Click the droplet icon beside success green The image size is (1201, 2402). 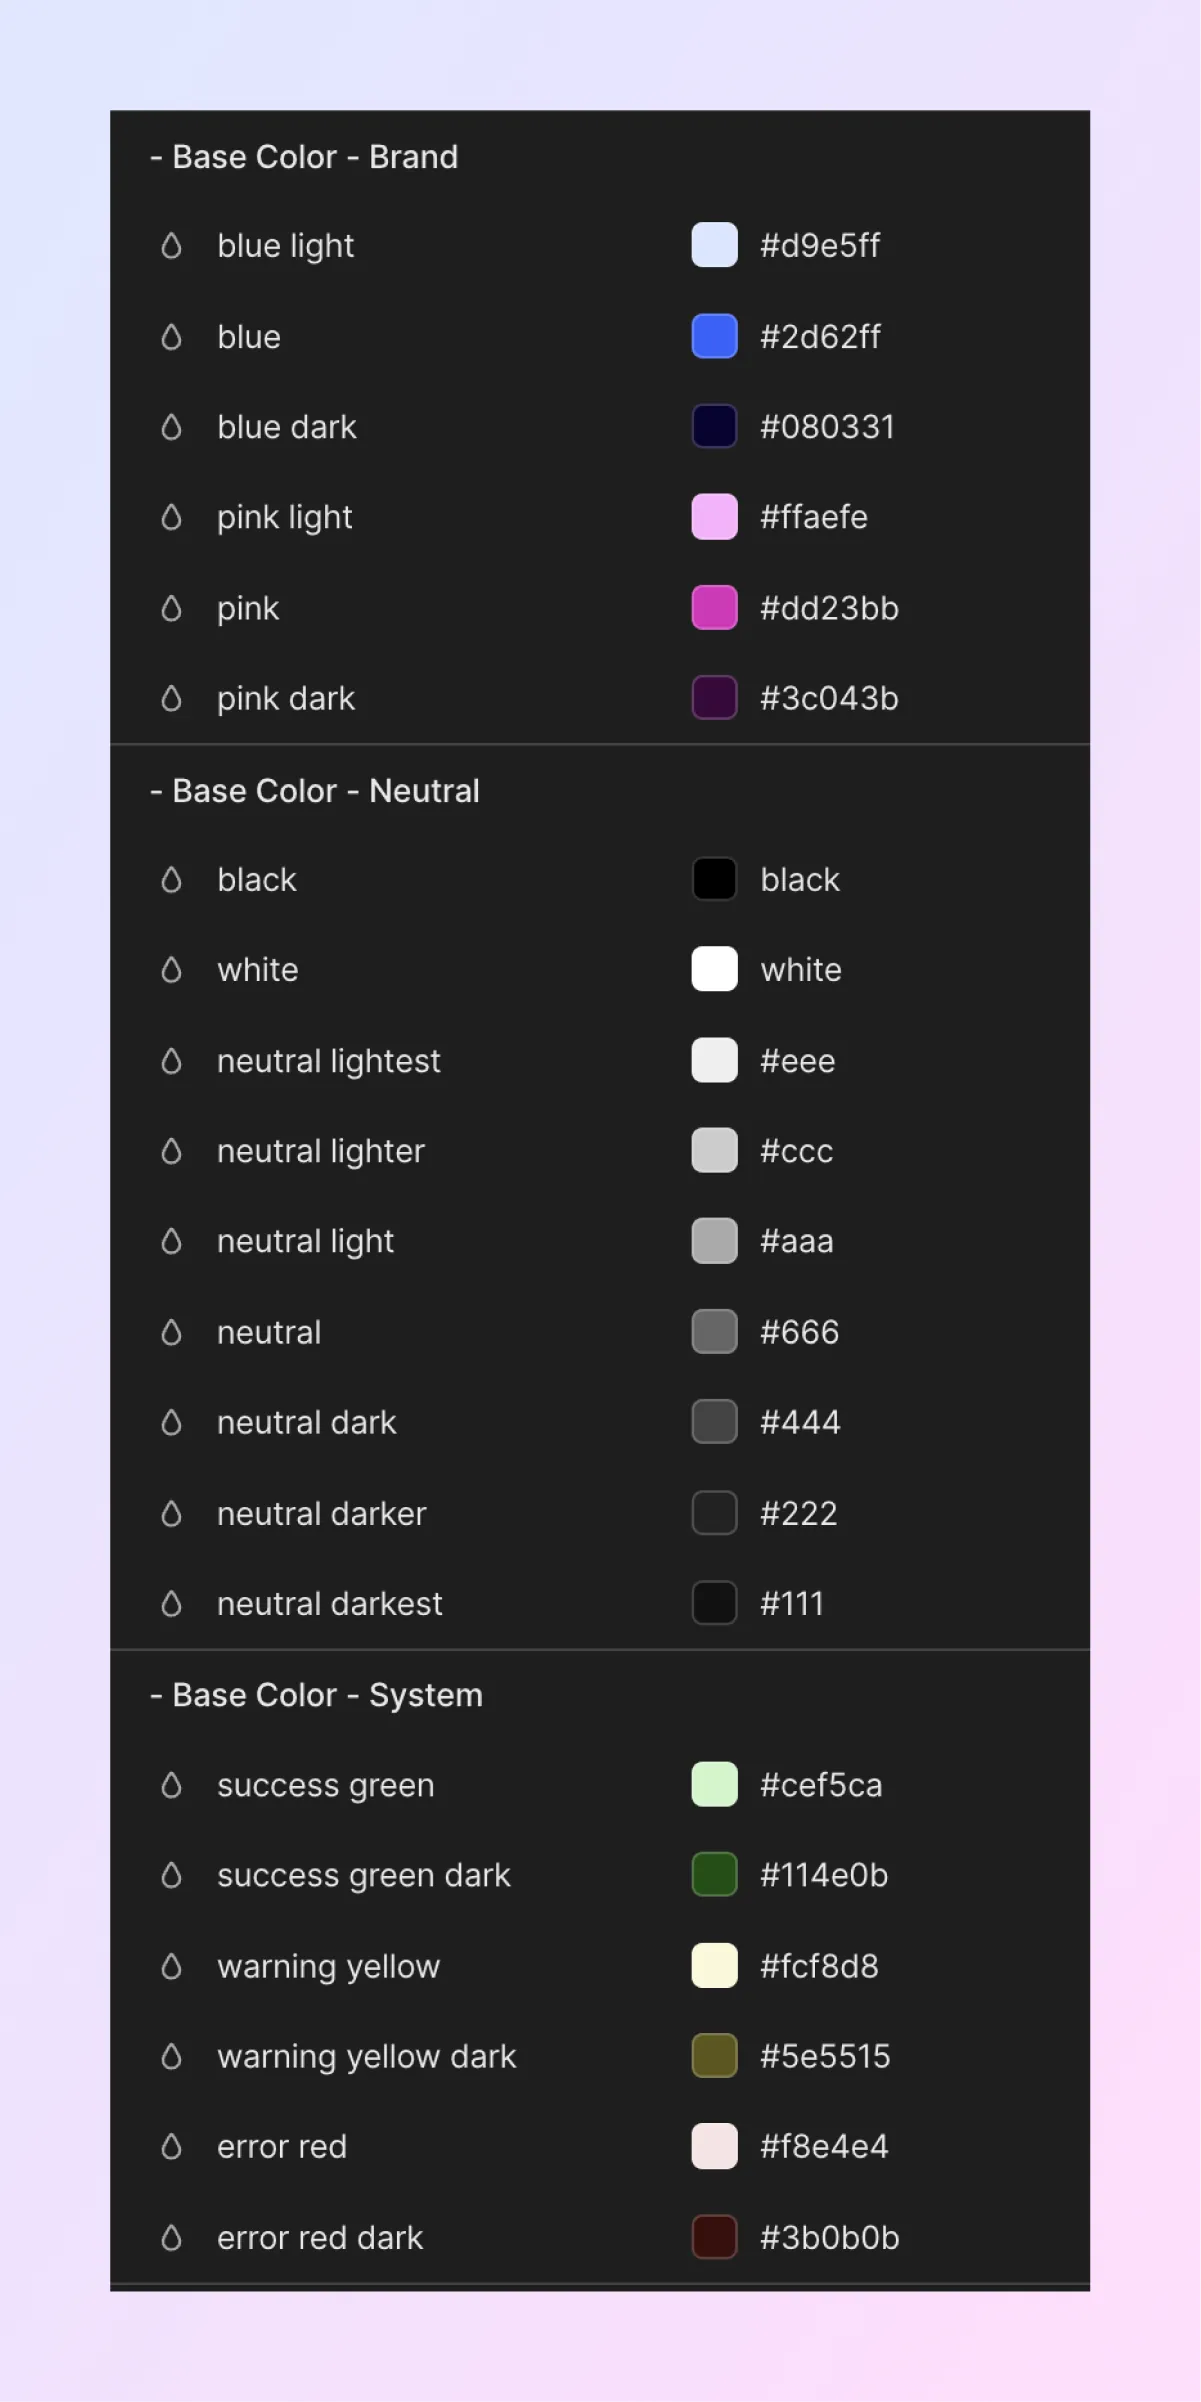tap(171, 1785)
